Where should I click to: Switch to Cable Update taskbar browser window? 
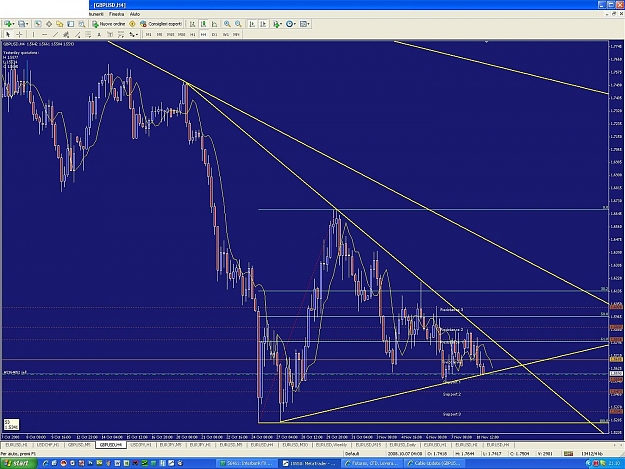coord(434,463)
